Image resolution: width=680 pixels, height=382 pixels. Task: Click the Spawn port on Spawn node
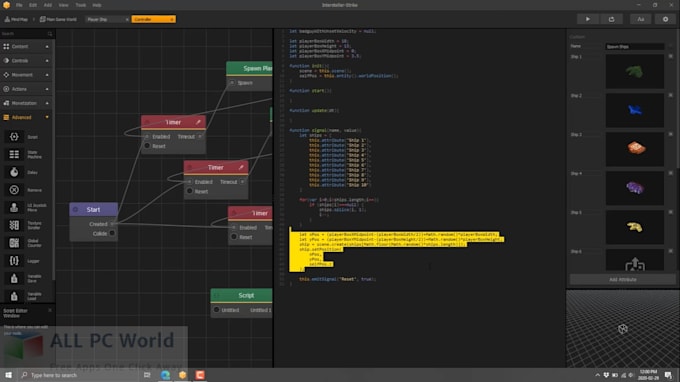[232, 82]
